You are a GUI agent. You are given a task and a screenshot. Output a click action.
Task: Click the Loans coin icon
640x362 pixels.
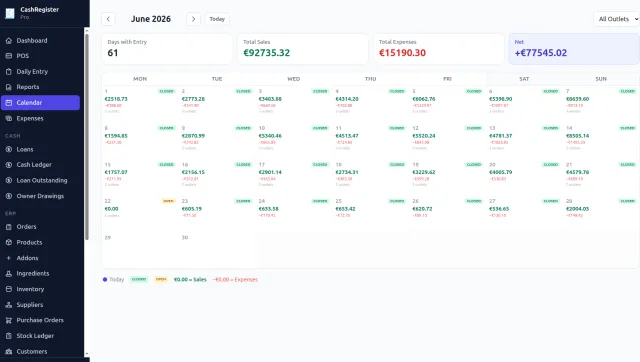[9, 149]
